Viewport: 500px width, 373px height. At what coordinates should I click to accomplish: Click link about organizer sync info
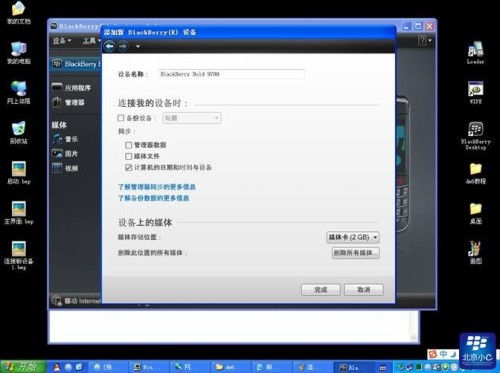pos(157,187)
